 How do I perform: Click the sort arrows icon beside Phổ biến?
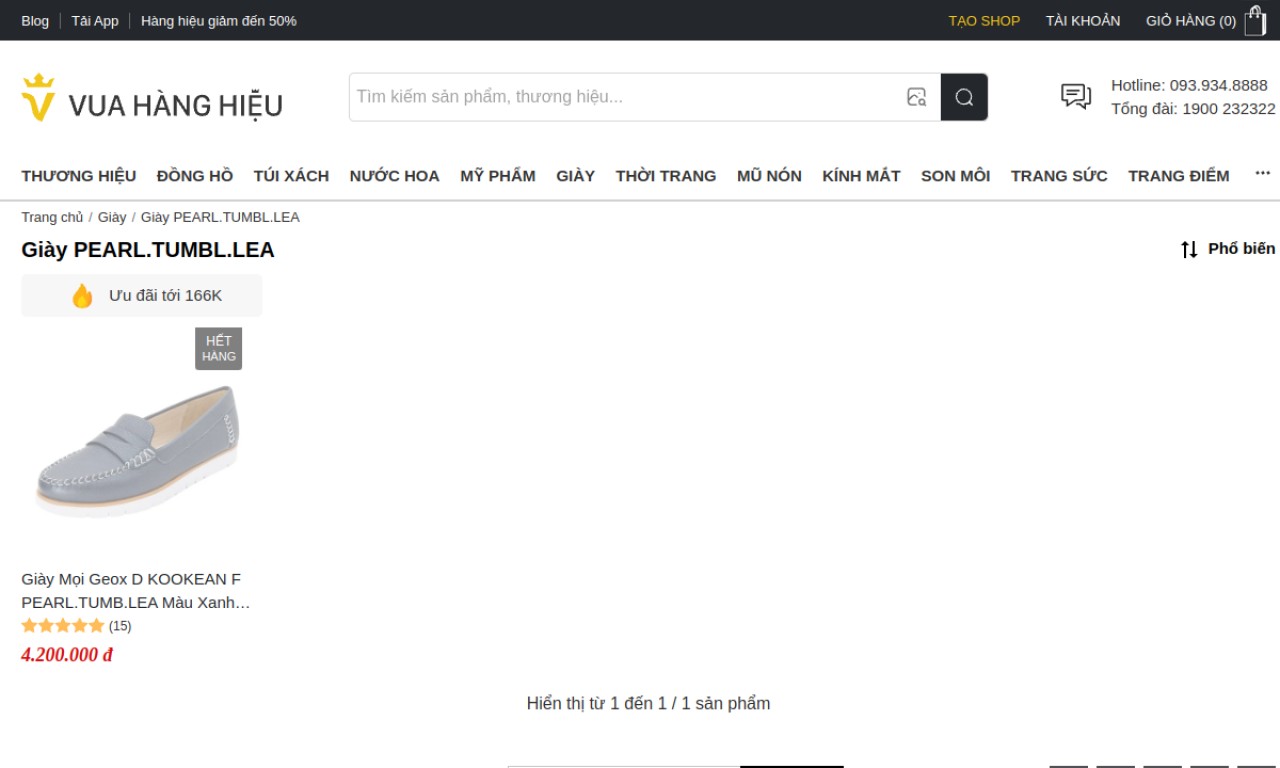pos(1189,249)
